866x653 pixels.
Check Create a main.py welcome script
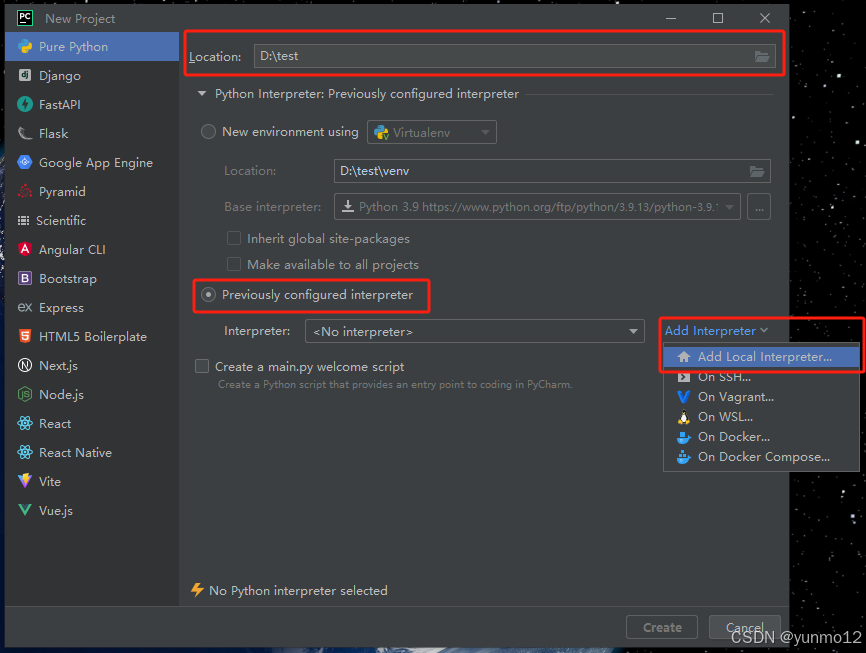[x=202, y=366]
